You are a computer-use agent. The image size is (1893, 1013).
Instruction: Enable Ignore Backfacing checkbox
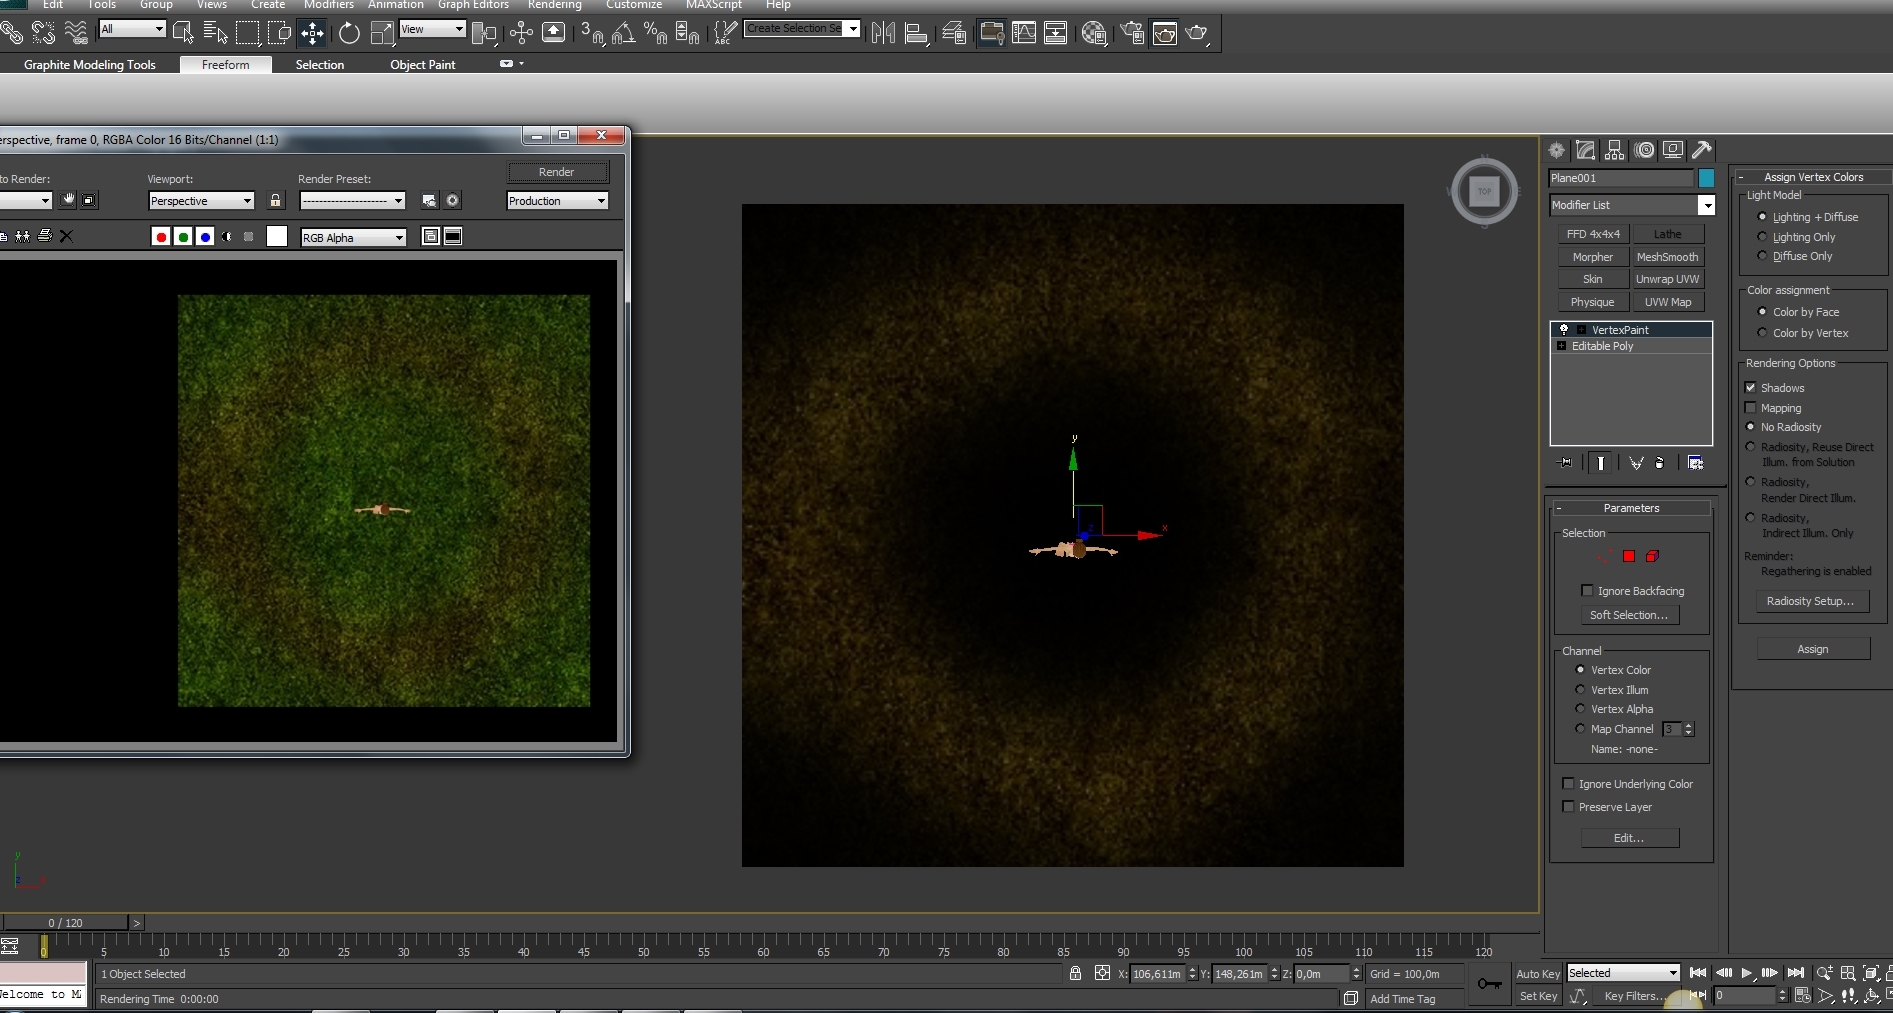[1587, 590]
